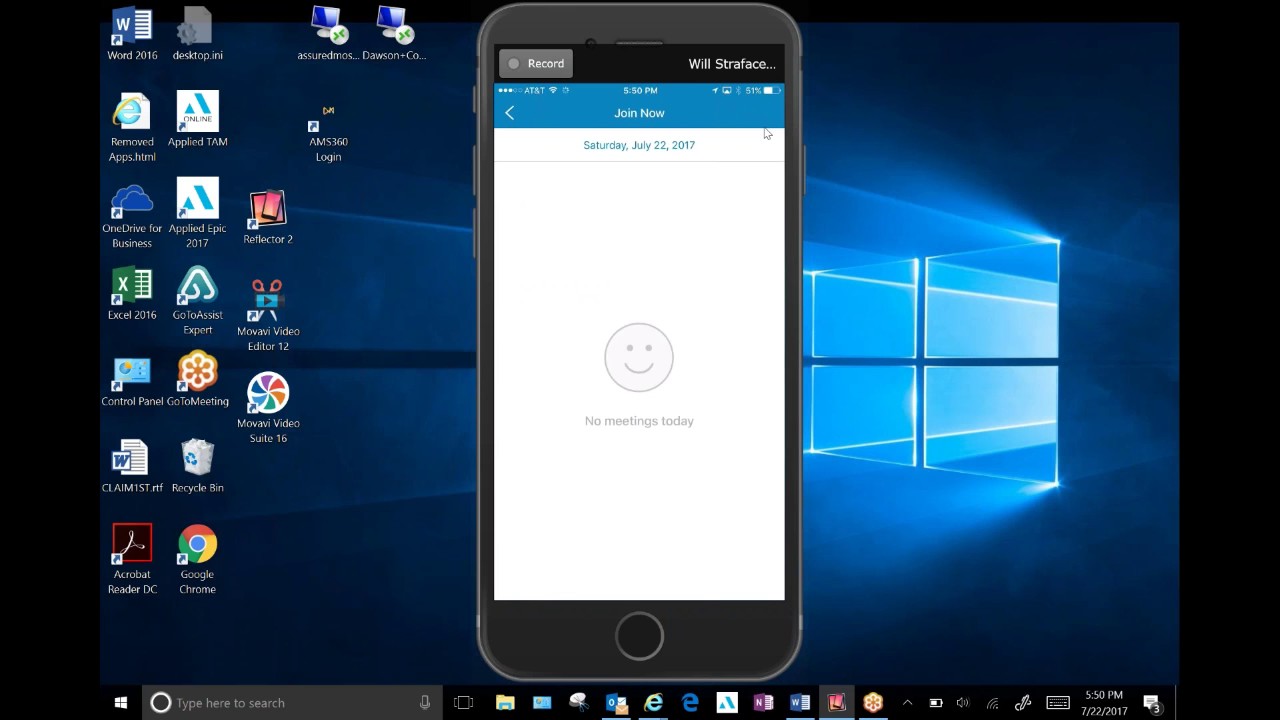
Task: Open Movavi Video Editor 12
Action: pos(268,315)
